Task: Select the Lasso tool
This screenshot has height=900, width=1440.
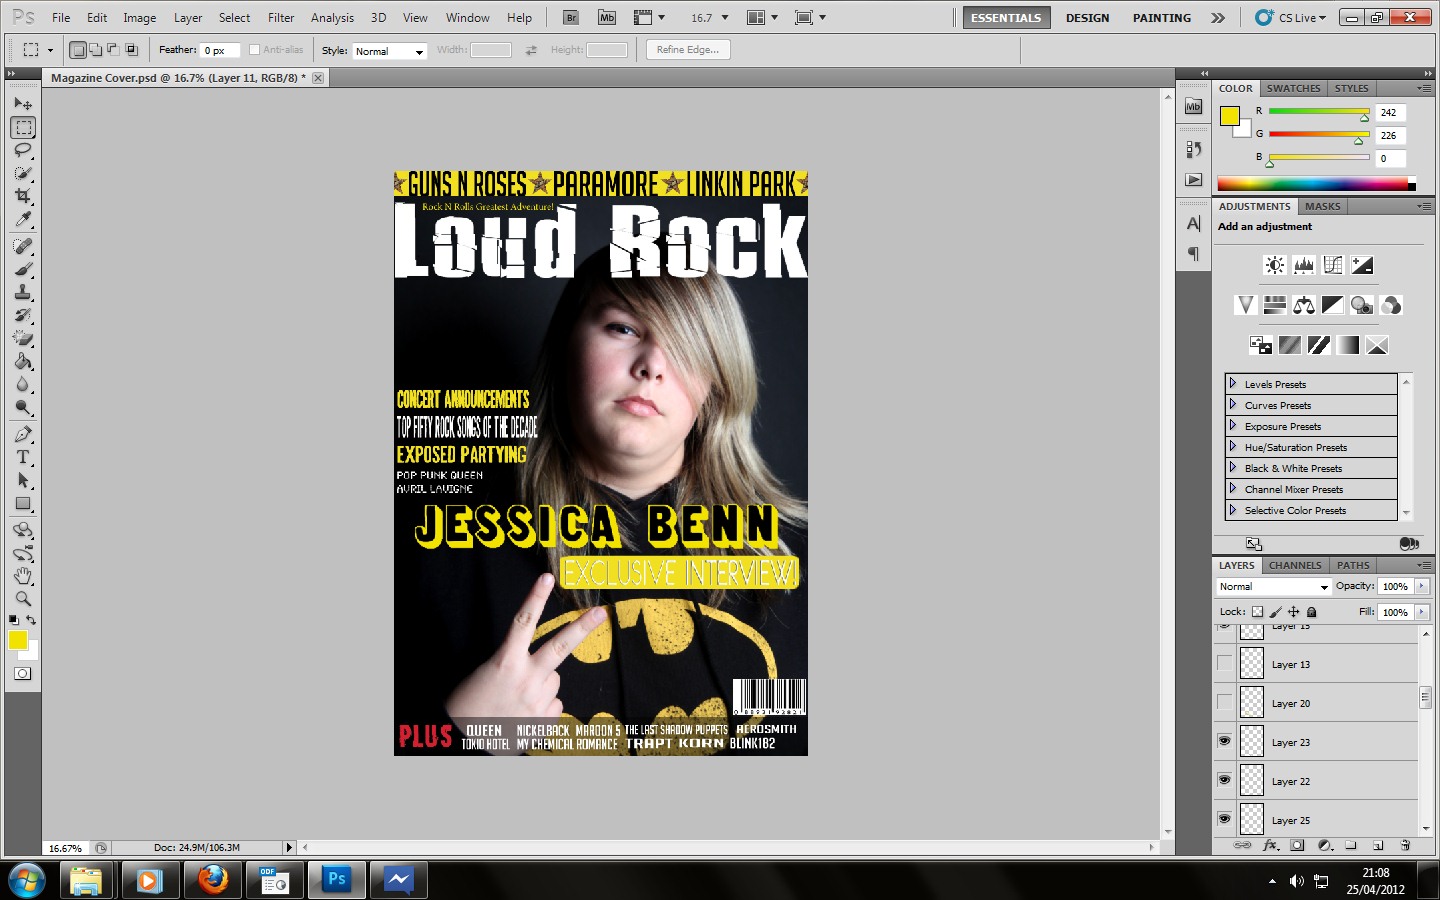Action: [x=23, y=150]
